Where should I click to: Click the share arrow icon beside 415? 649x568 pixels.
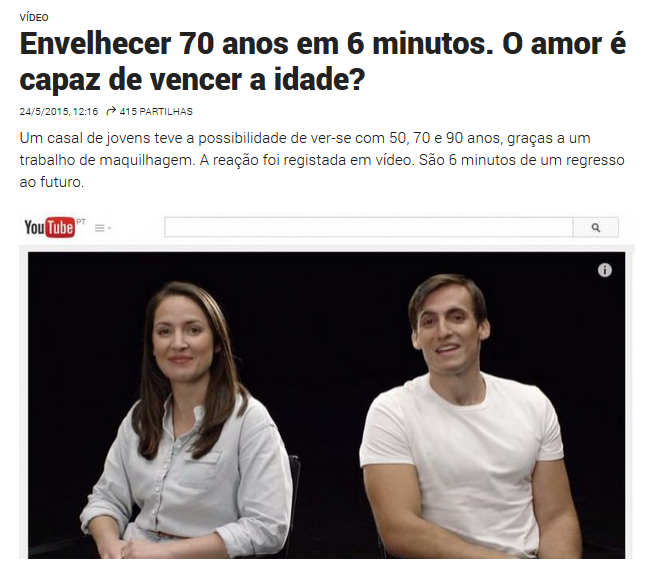click(x=111, y=111)
